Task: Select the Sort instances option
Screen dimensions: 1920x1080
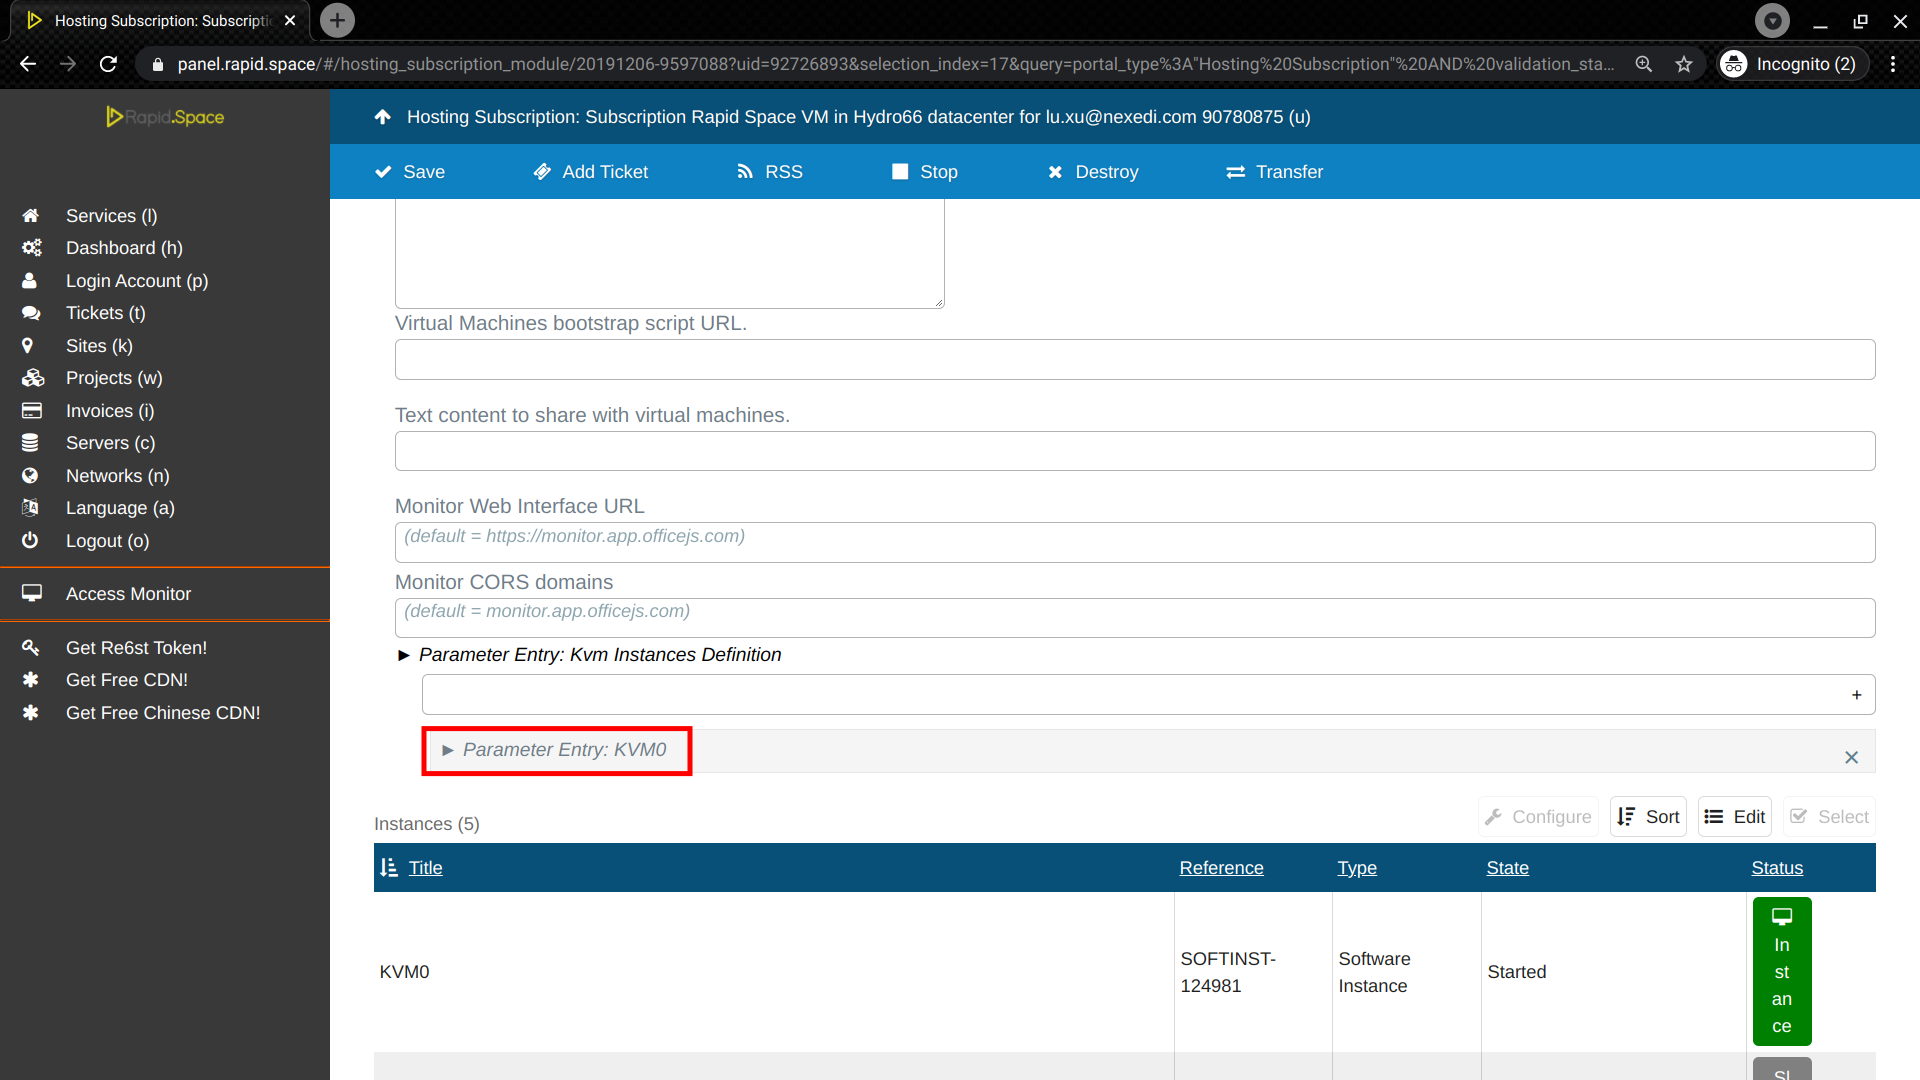Action: tap(1648, 816)
